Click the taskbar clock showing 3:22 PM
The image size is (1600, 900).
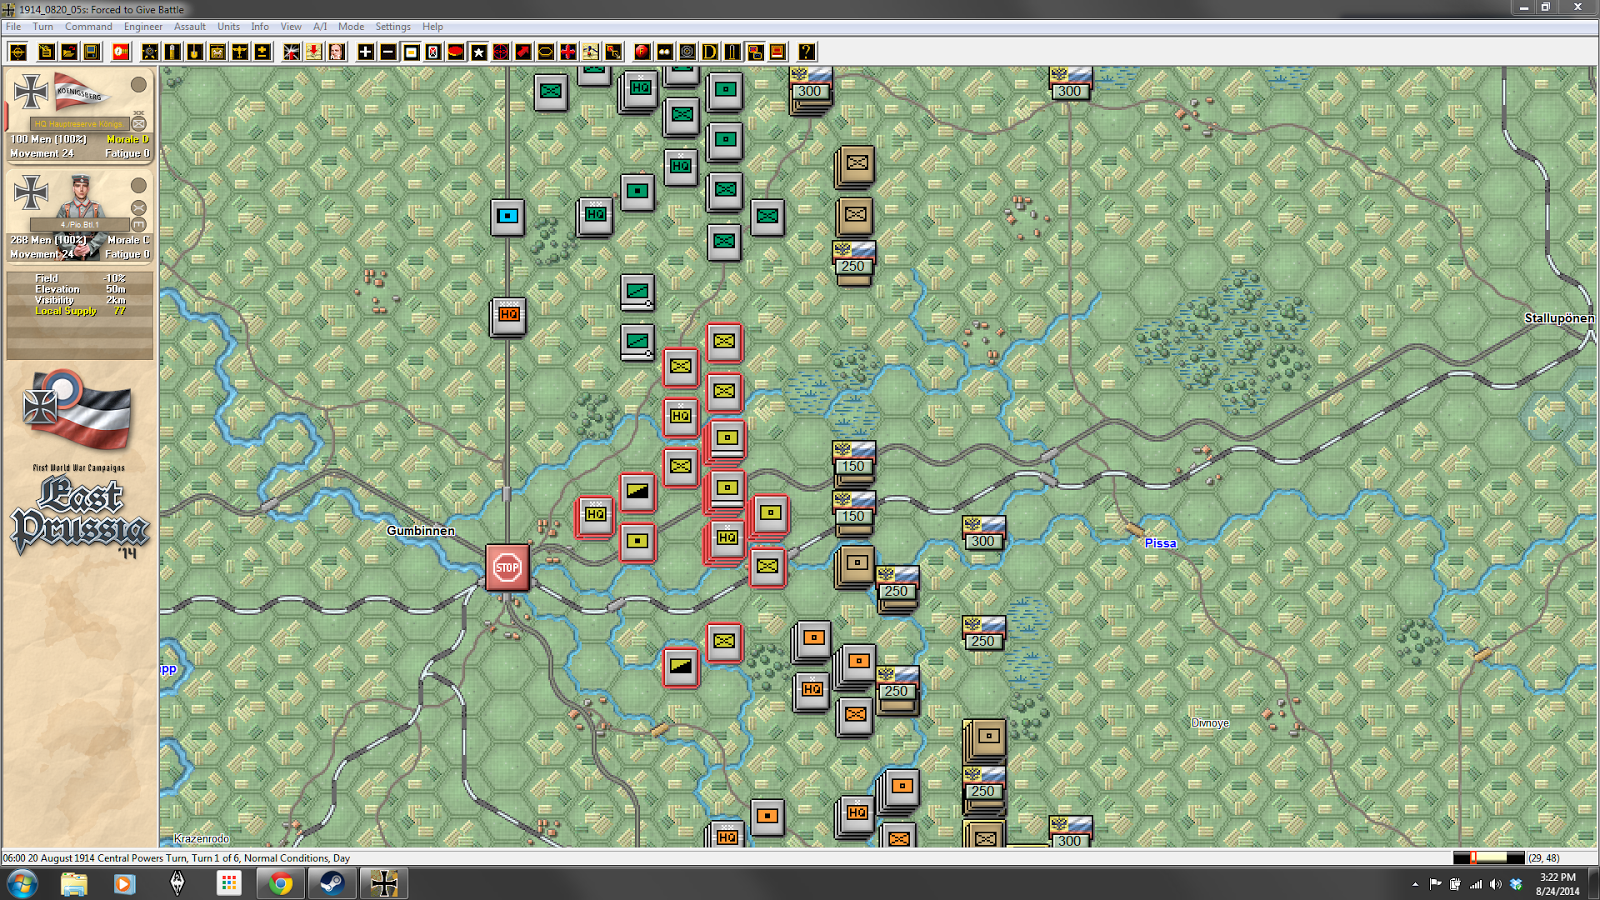1557,884
